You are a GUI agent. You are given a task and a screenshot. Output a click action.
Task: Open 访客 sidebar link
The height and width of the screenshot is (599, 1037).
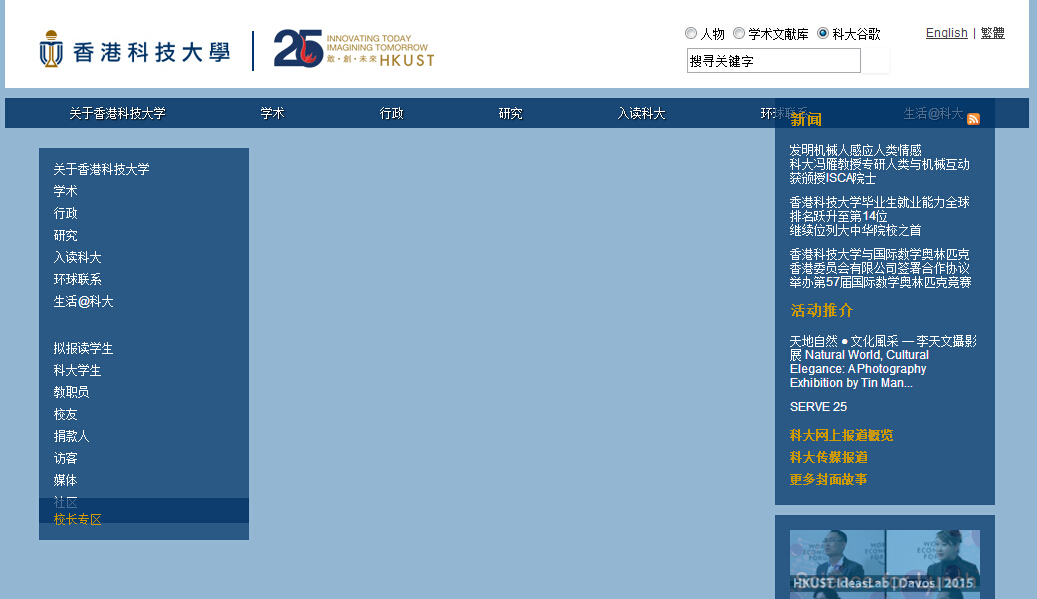pyautogui.click(x=65, y=458)
